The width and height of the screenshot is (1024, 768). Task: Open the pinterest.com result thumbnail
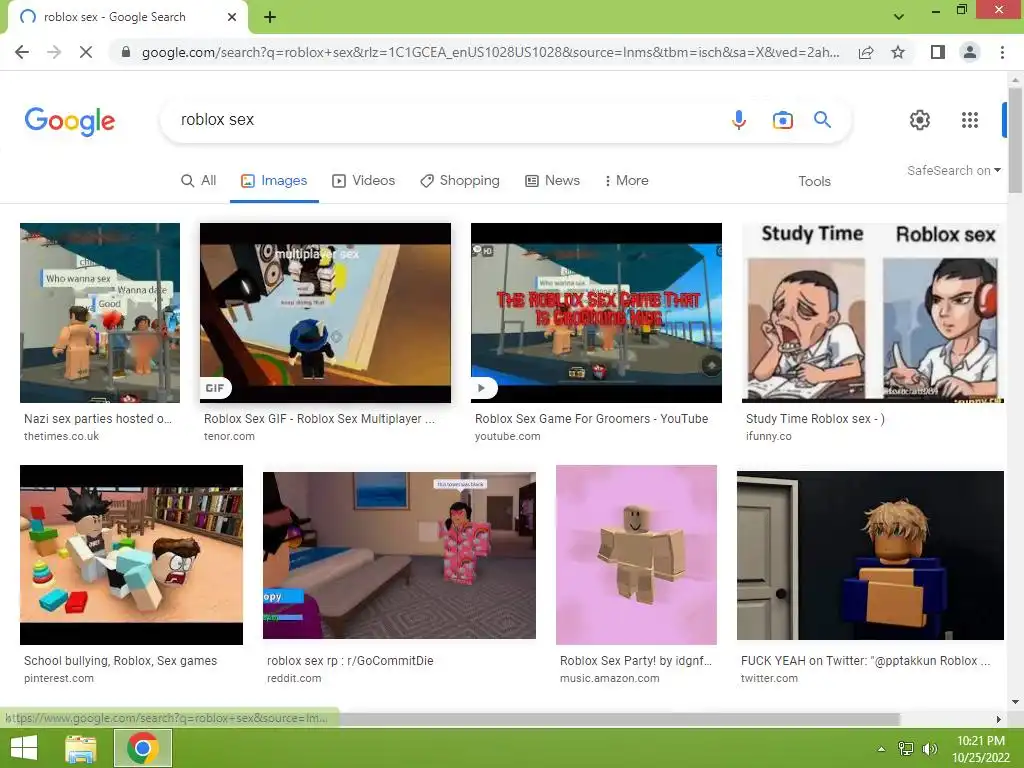131,555
